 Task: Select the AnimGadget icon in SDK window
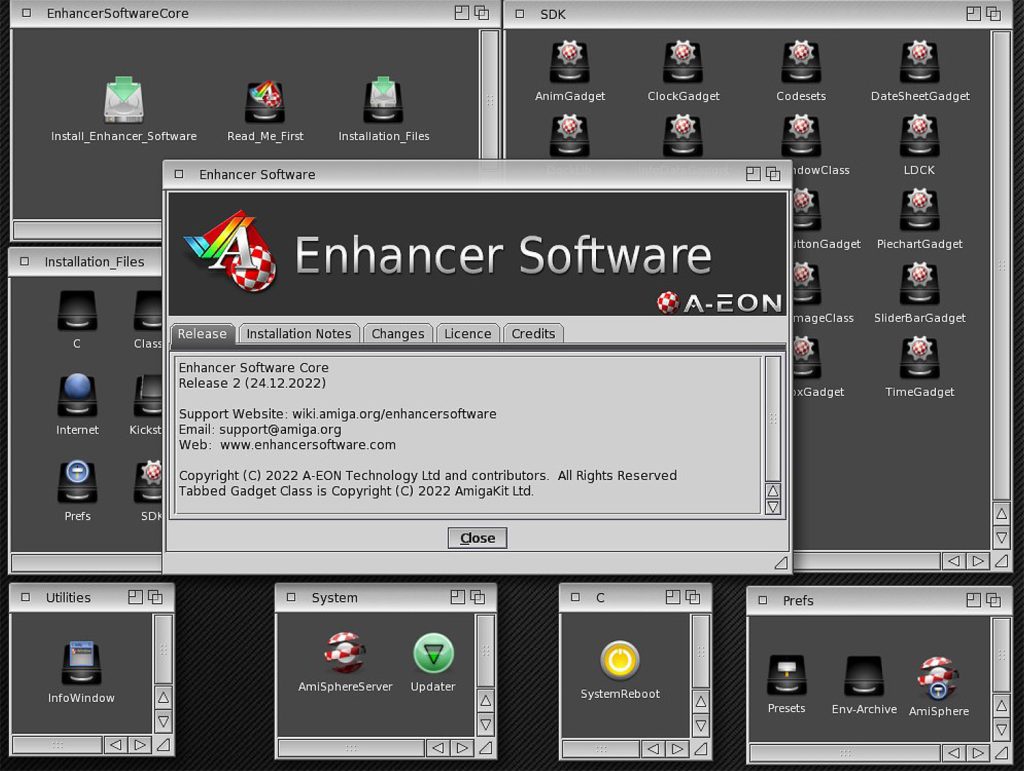pyautogui.click(x=569, y=61)
